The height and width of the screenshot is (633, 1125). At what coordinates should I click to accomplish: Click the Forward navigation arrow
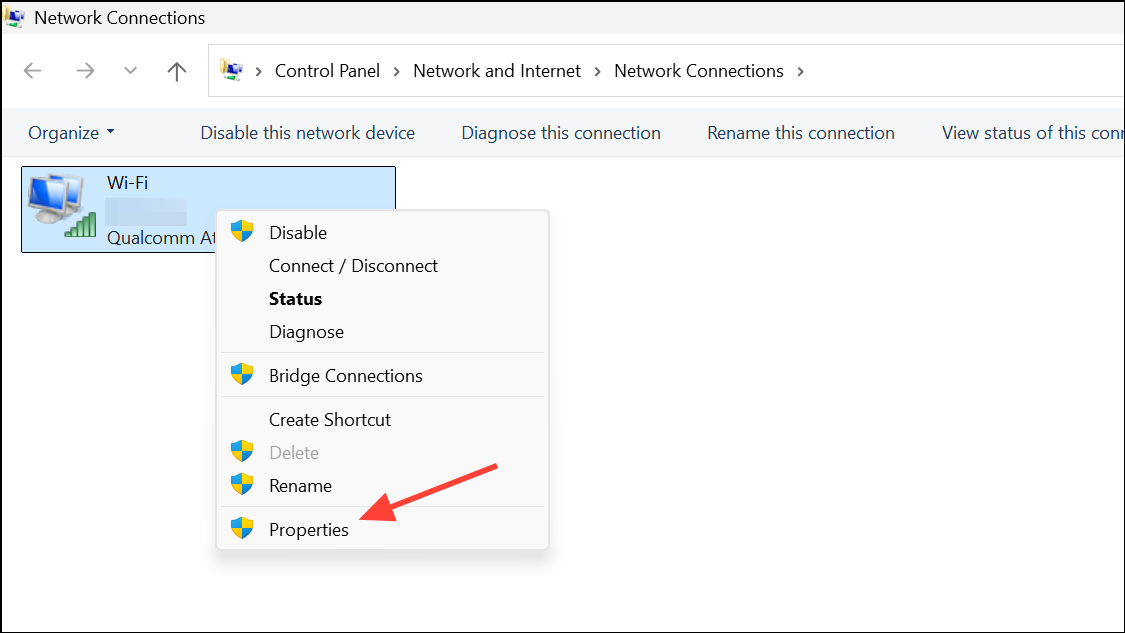tap(85, 71)
